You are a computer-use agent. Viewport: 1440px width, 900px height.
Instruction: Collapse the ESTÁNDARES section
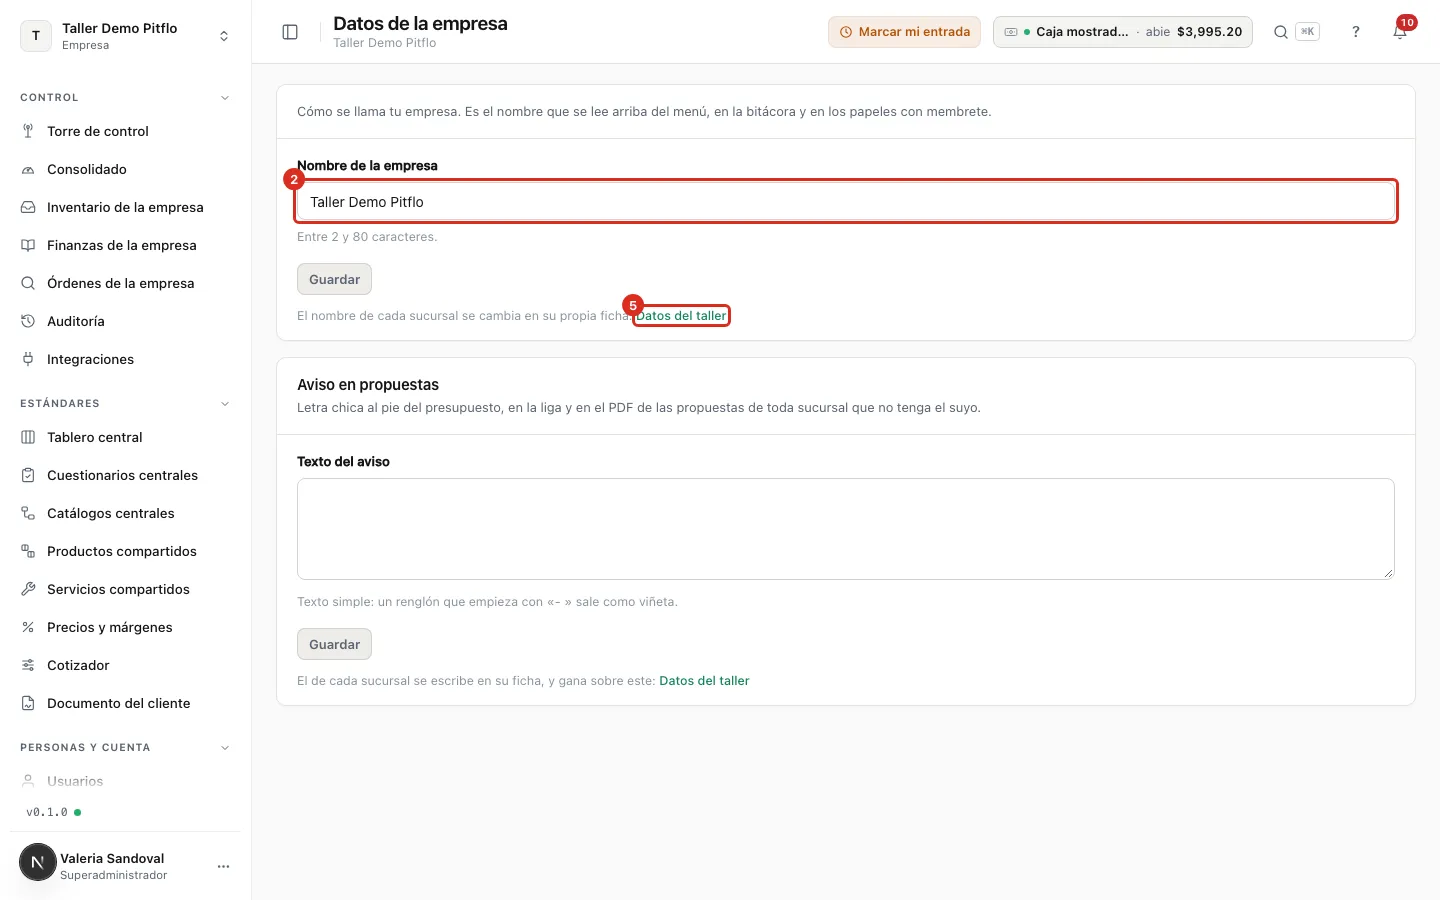(x=225, y=404)
